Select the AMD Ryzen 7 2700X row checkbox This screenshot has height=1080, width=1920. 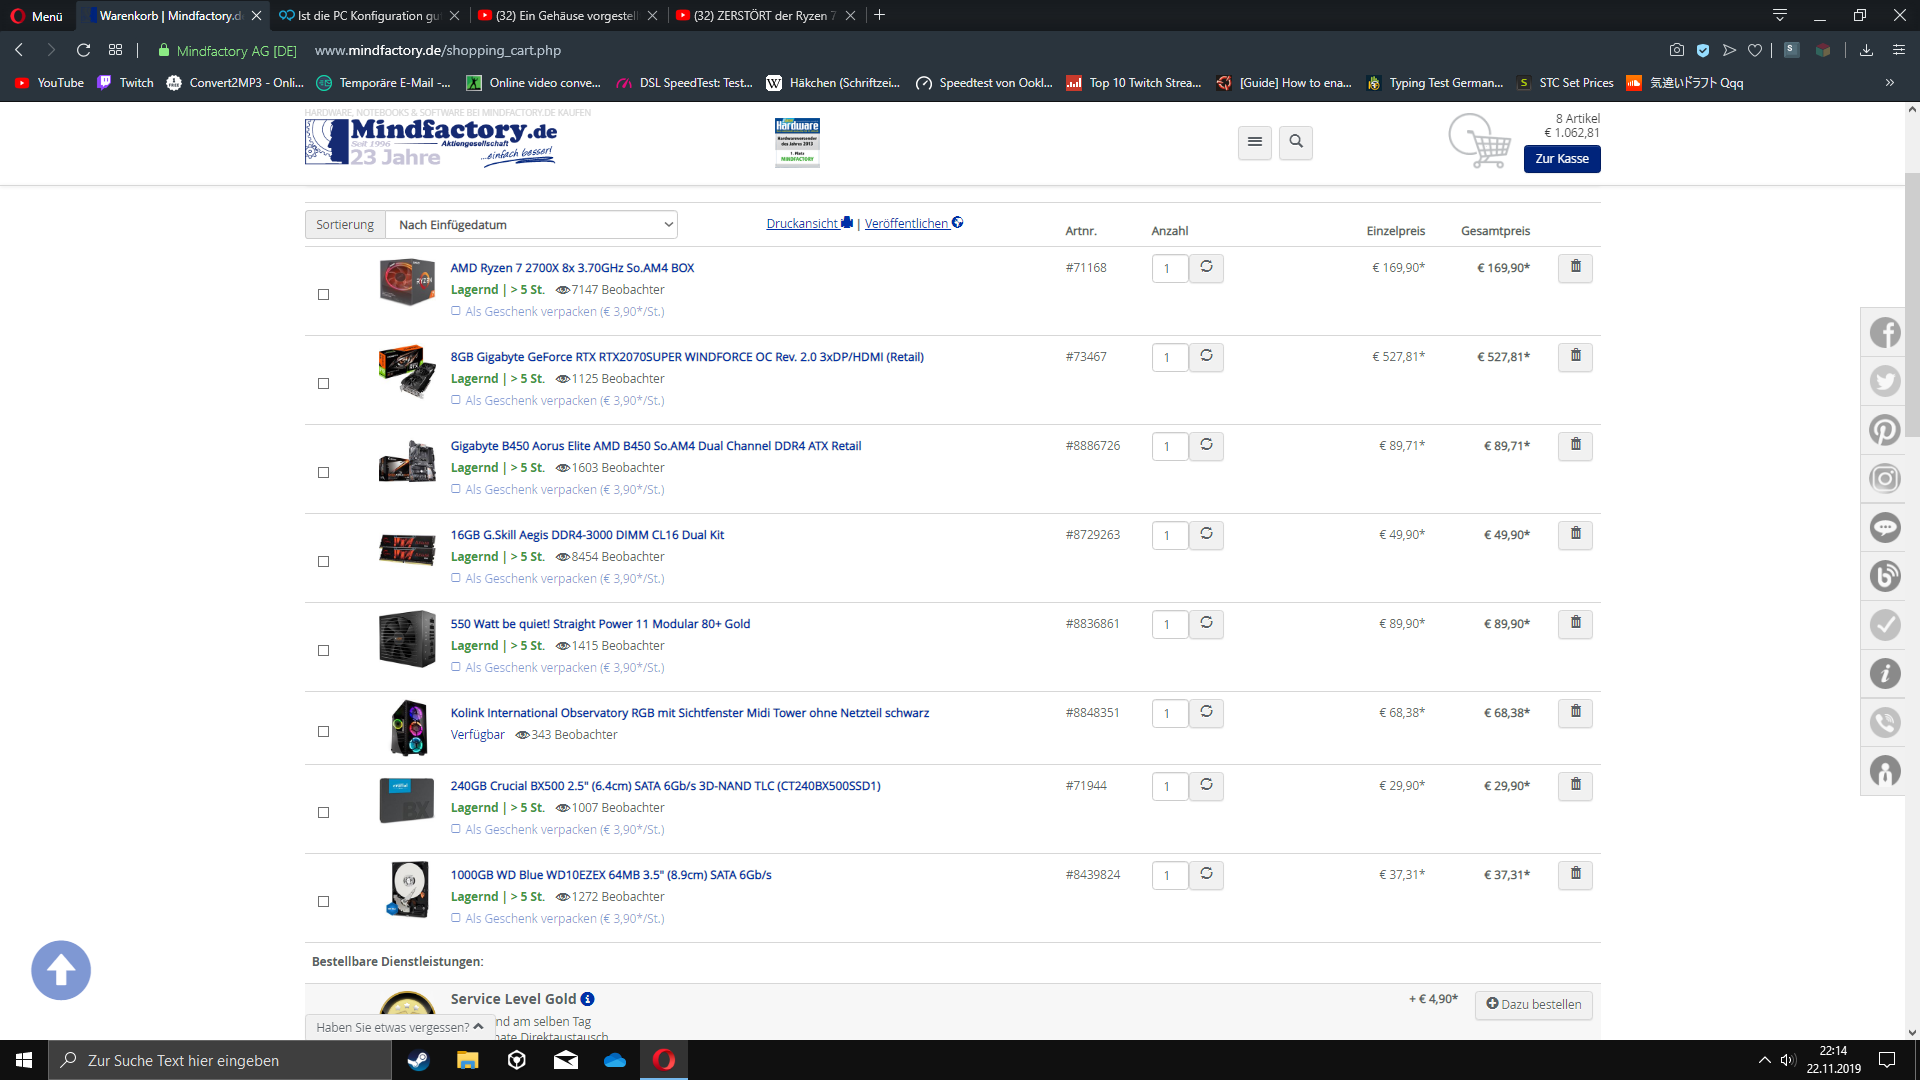(323, 294)
